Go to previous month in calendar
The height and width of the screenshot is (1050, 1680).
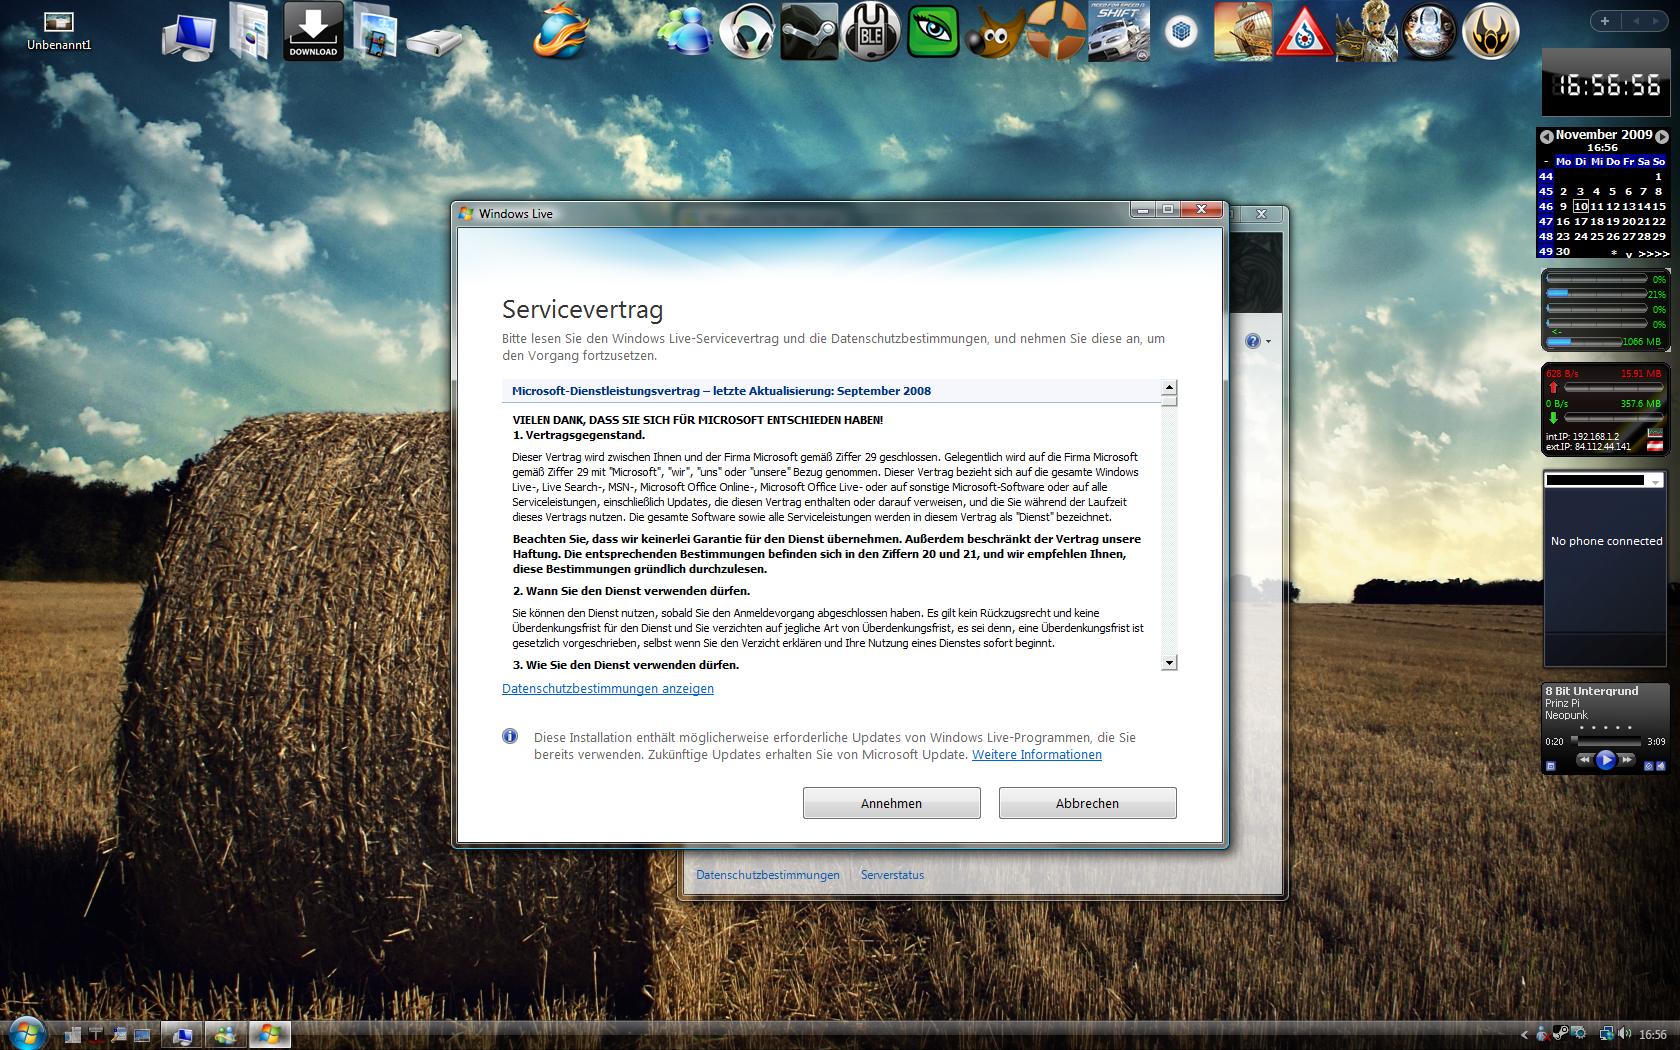point(1546,136)
